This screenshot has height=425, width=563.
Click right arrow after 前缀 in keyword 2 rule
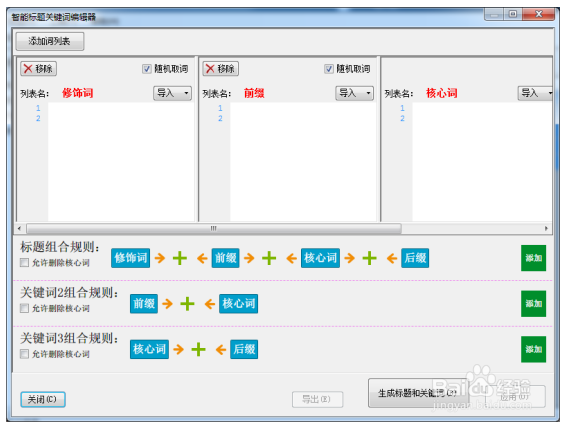(167, 304)
